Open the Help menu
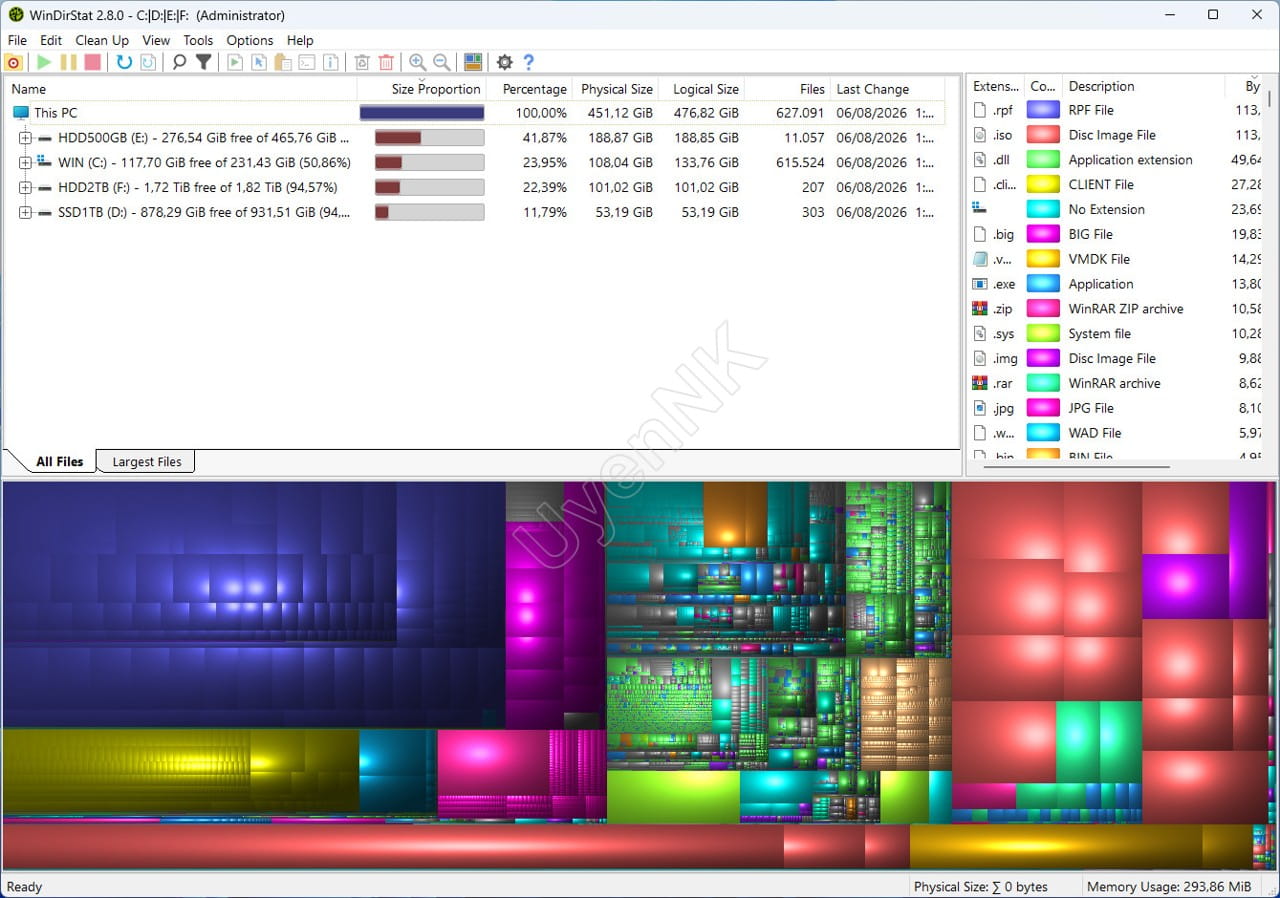1280x898 pixels. [300, 40]
